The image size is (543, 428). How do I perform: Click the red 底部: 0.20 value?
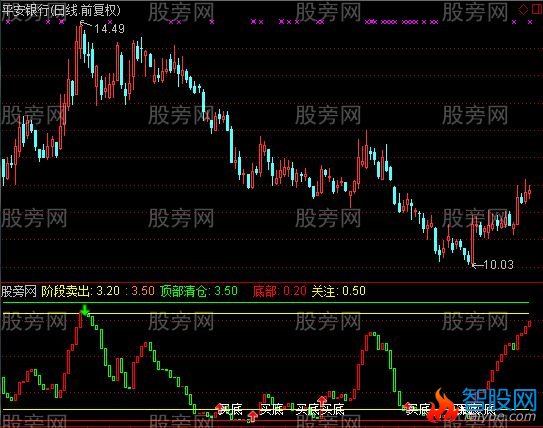tap(279, 291)
